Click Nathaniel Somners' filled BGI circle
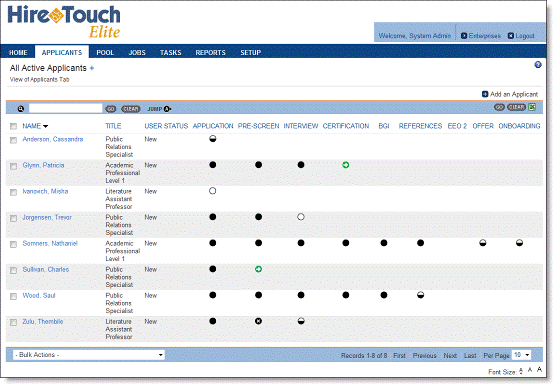Screen dimensions: 553x384 point(384,243)
